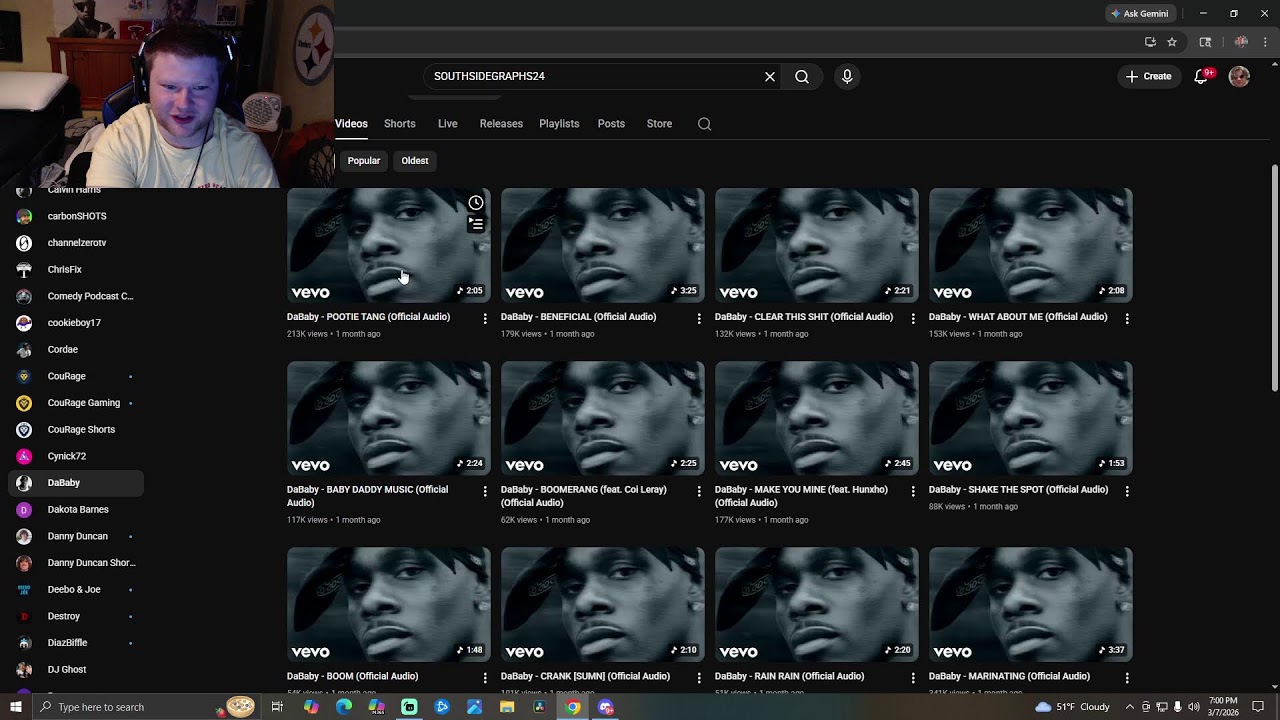Viewport: 1280px width, 720px height.
Task: Click the Ask Gemini button
Action: [1139, 14]
